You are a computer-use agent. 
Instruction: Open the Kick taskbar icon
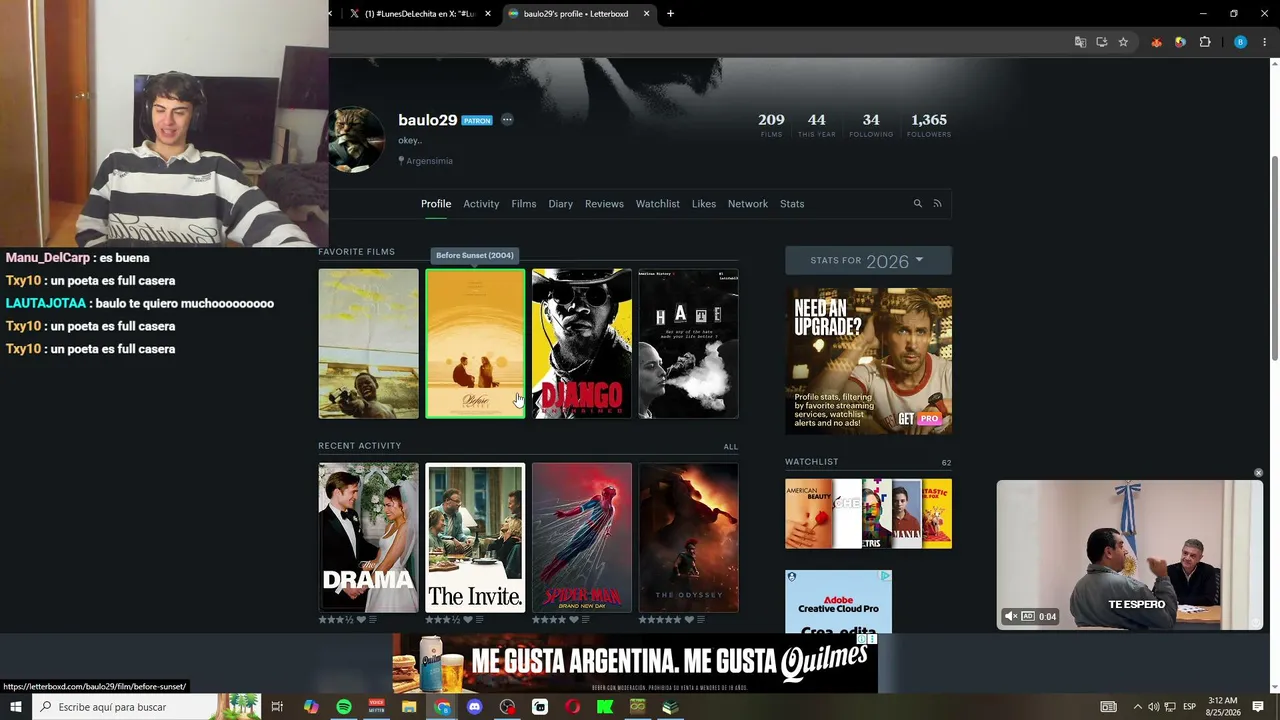[605, 707]
